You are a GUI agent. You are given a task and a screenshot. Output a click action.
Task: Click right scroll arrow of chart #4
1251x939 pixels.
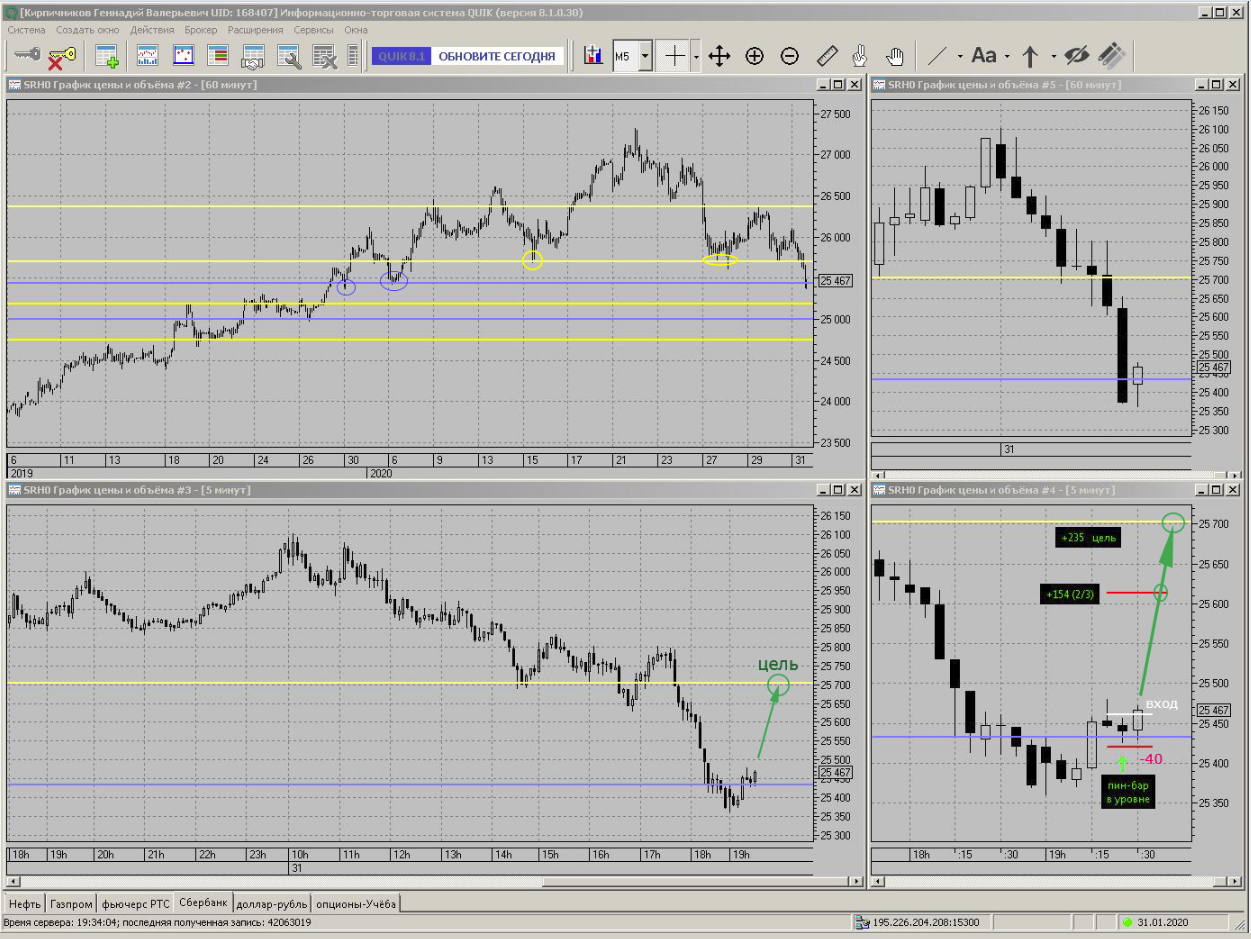(x=1236, y=881)
